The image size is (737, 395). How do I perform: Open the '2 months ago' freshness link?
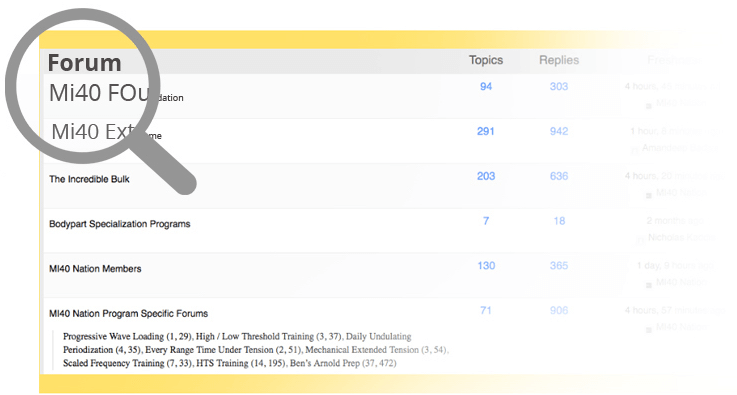[x=675, y=221]
